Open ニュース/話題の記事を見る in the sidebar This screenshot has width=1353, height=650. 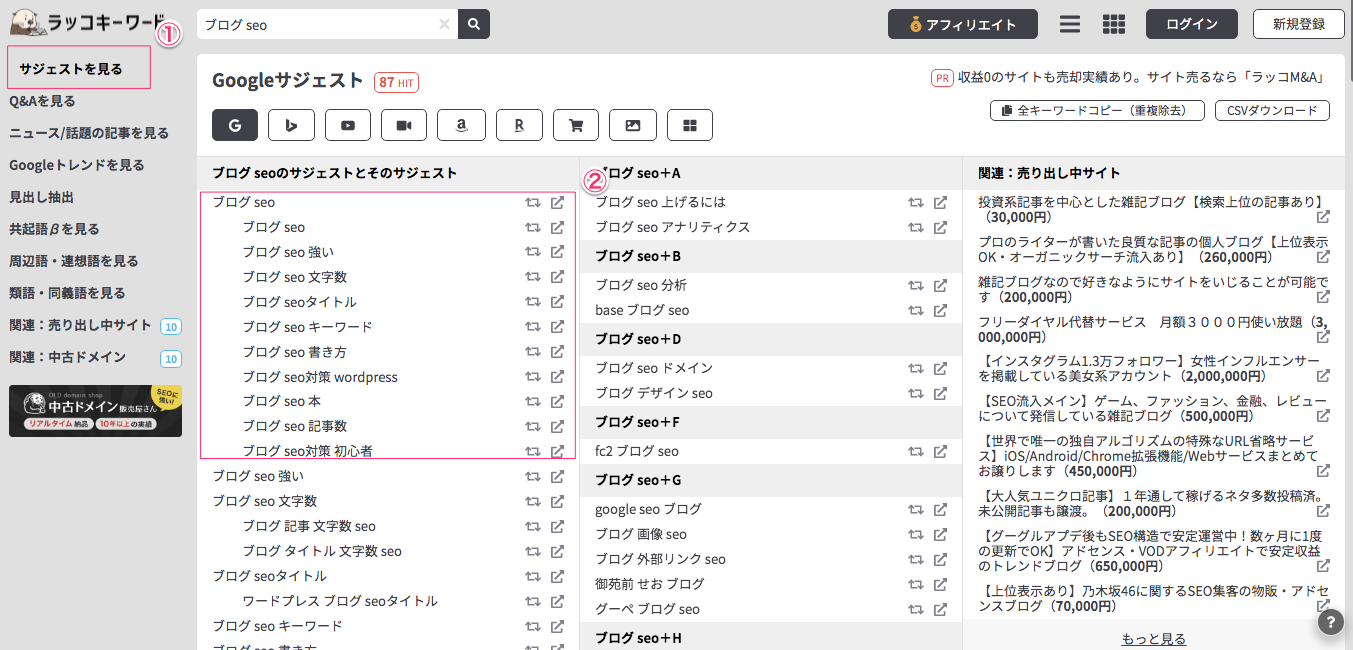click(x=89, y=133)
